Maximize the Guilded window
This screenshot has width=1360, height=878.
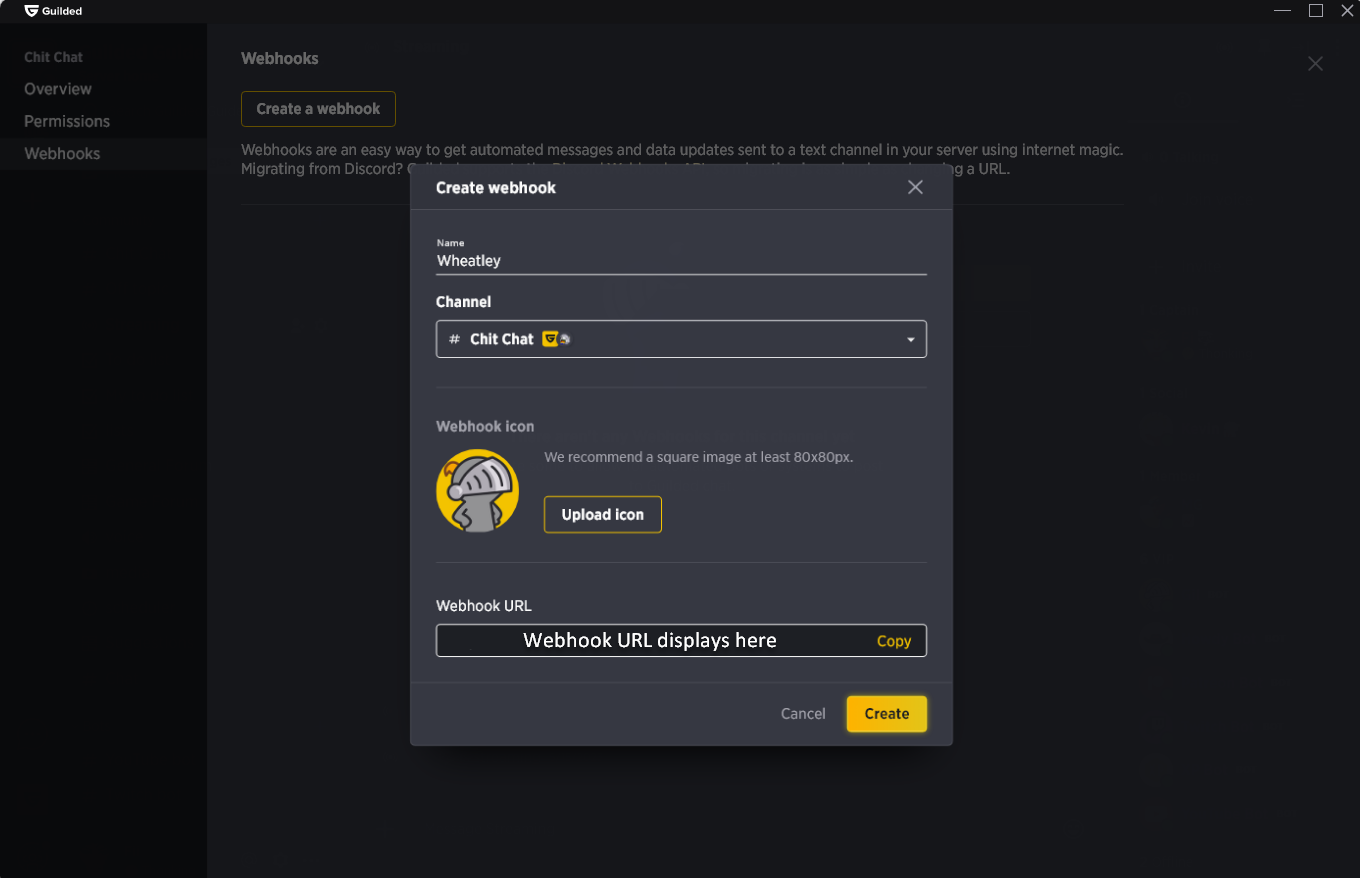tap(1316, 10)
